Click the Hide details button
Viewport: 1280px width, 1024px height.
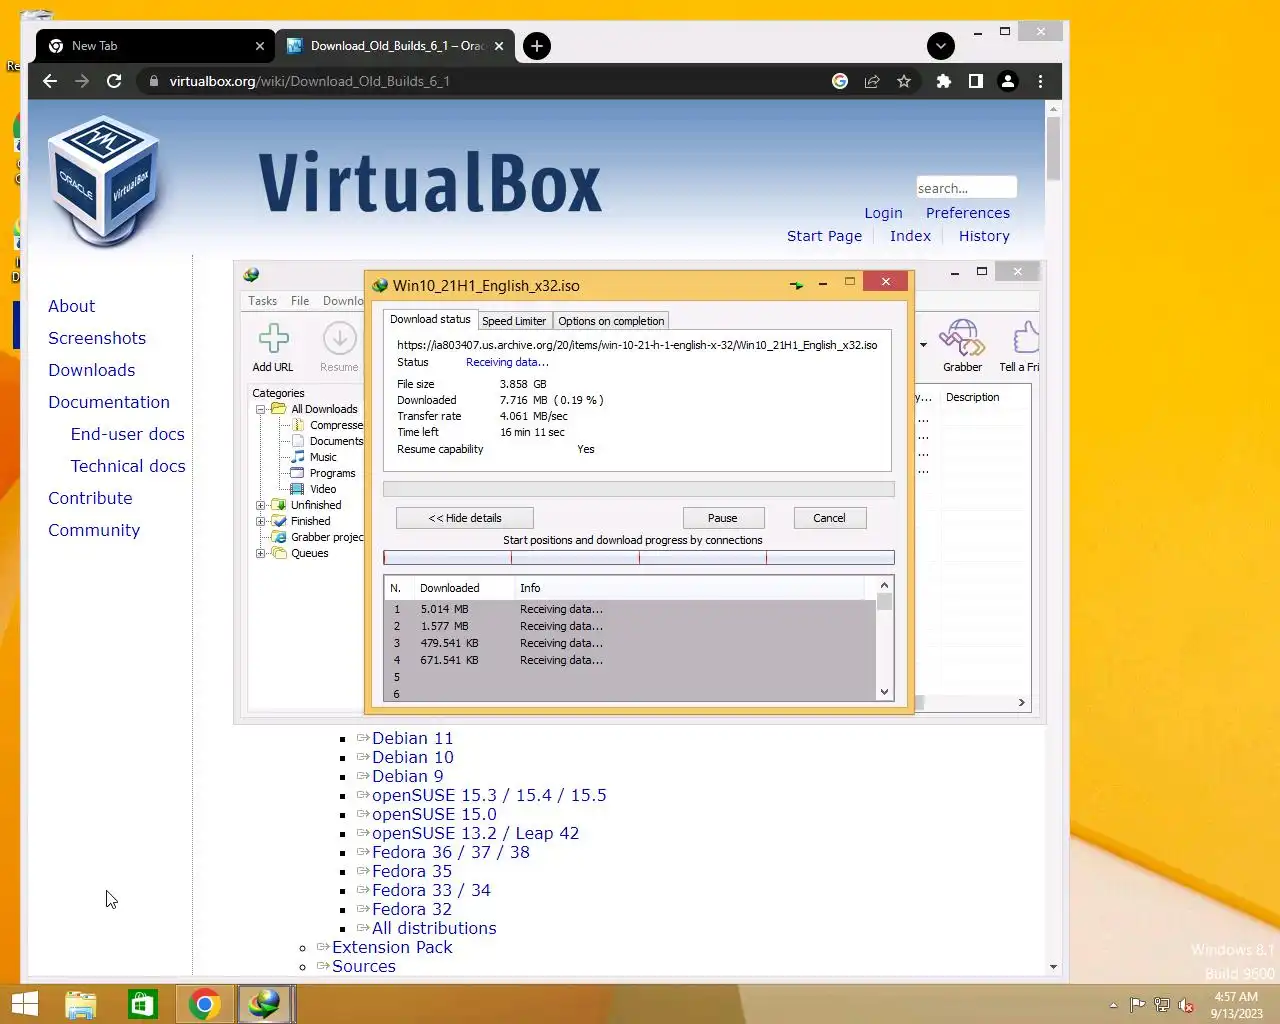pyautogui.click(x=465, y=518)
